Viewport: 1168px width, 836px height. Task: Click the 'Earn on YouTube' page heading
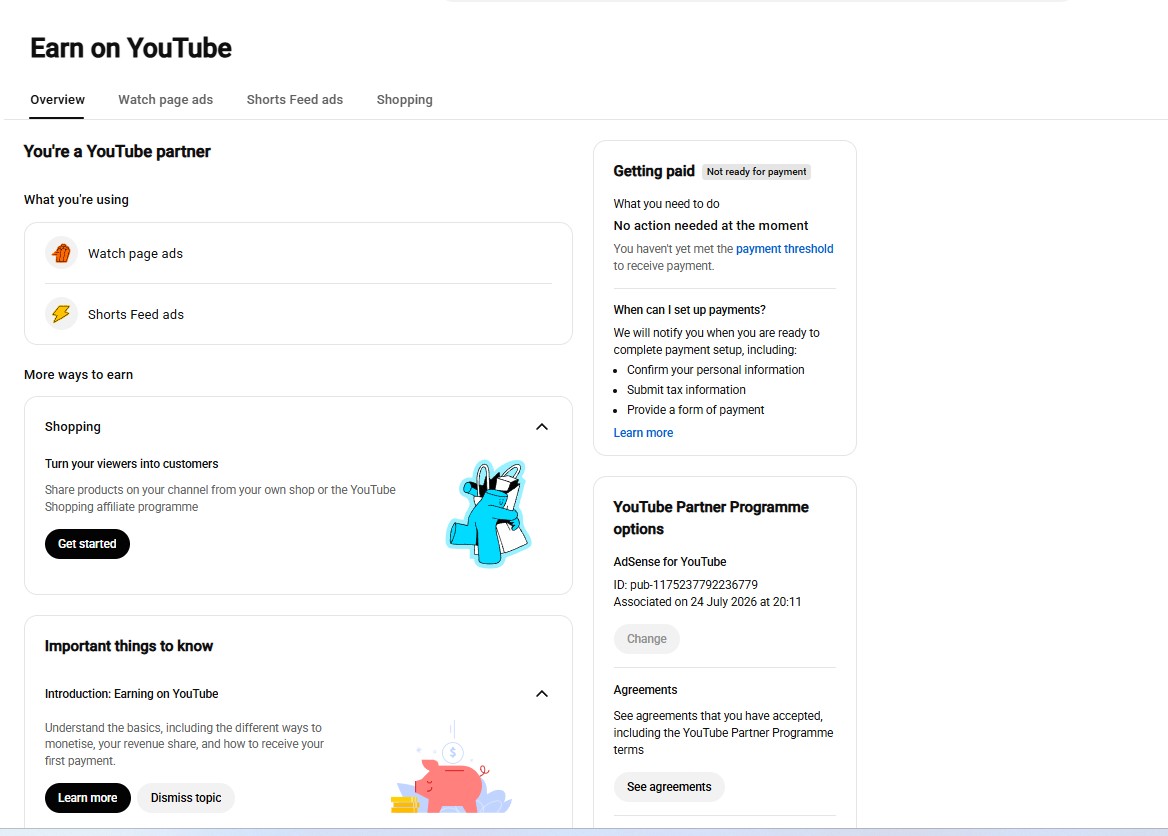coord(130,48)
